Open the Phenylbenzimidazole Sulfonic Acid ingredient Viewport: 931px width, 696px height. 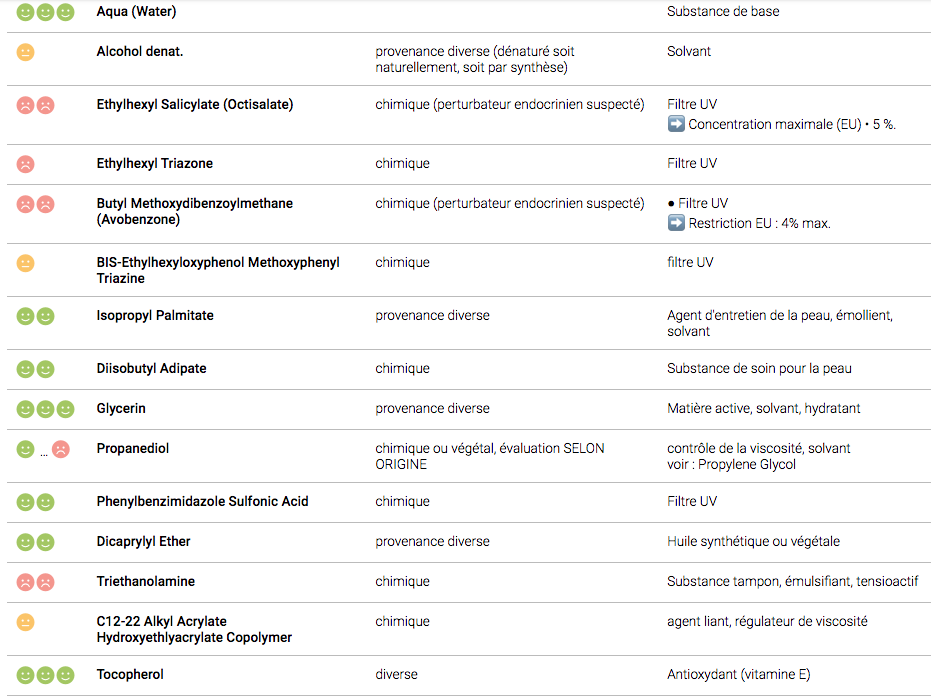[x=202, y=501]
